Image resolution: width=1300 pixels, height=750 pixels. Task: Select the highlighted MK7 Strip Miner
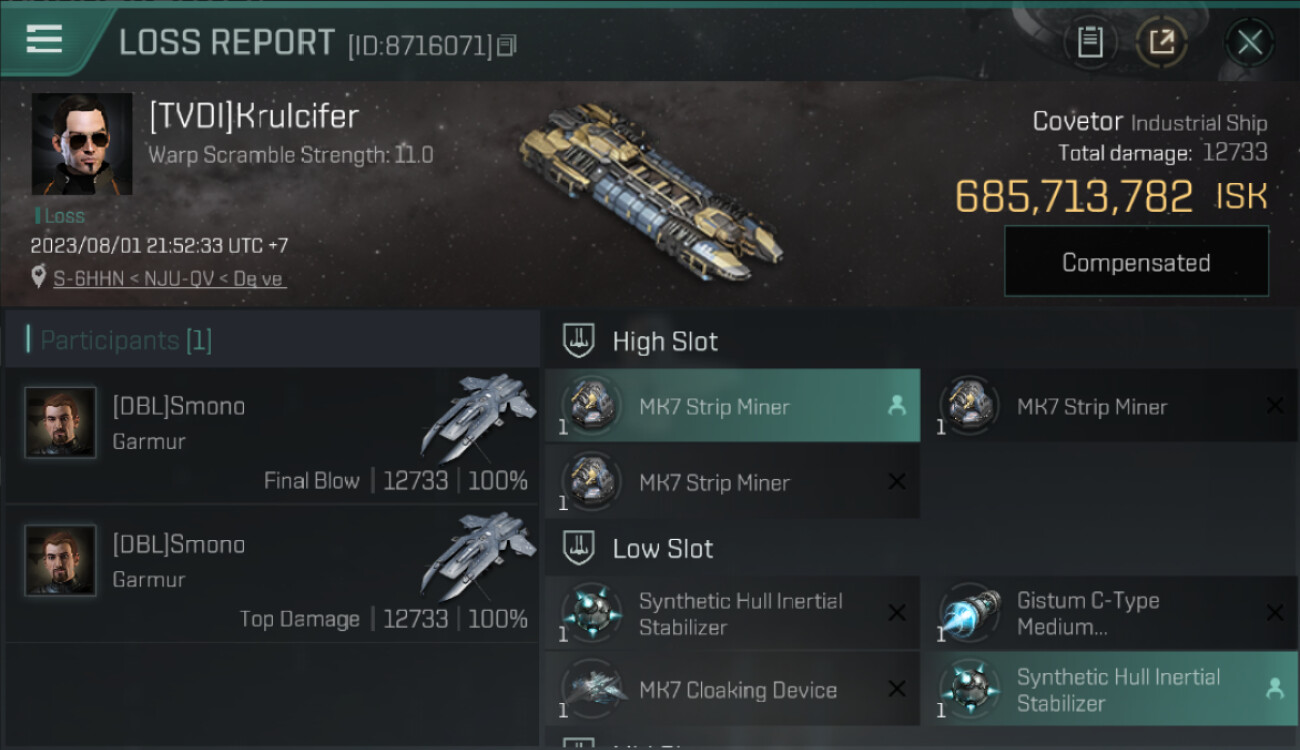tap(732, 406)
